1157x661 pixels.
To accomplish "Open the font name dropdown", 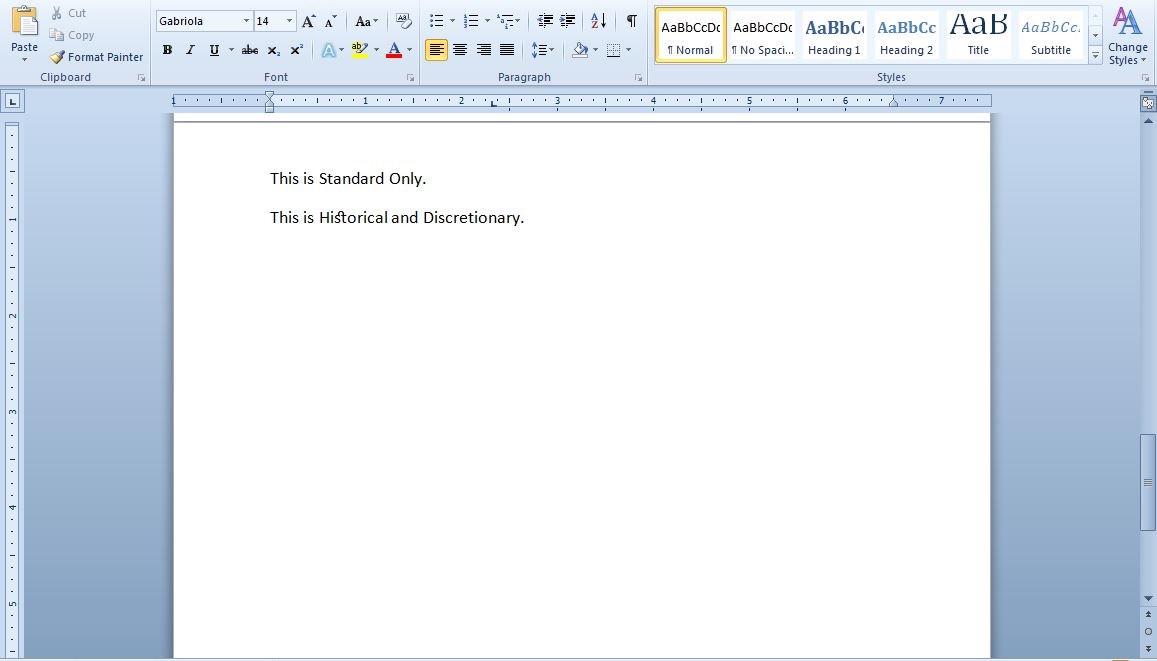I will [246, 20].
